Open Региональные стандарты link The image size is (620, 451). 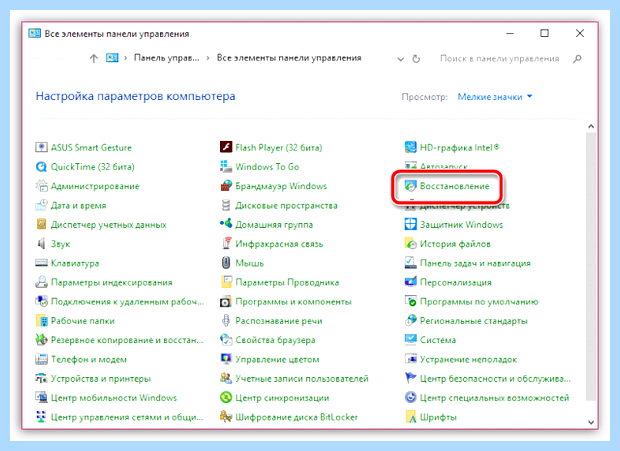474,321
